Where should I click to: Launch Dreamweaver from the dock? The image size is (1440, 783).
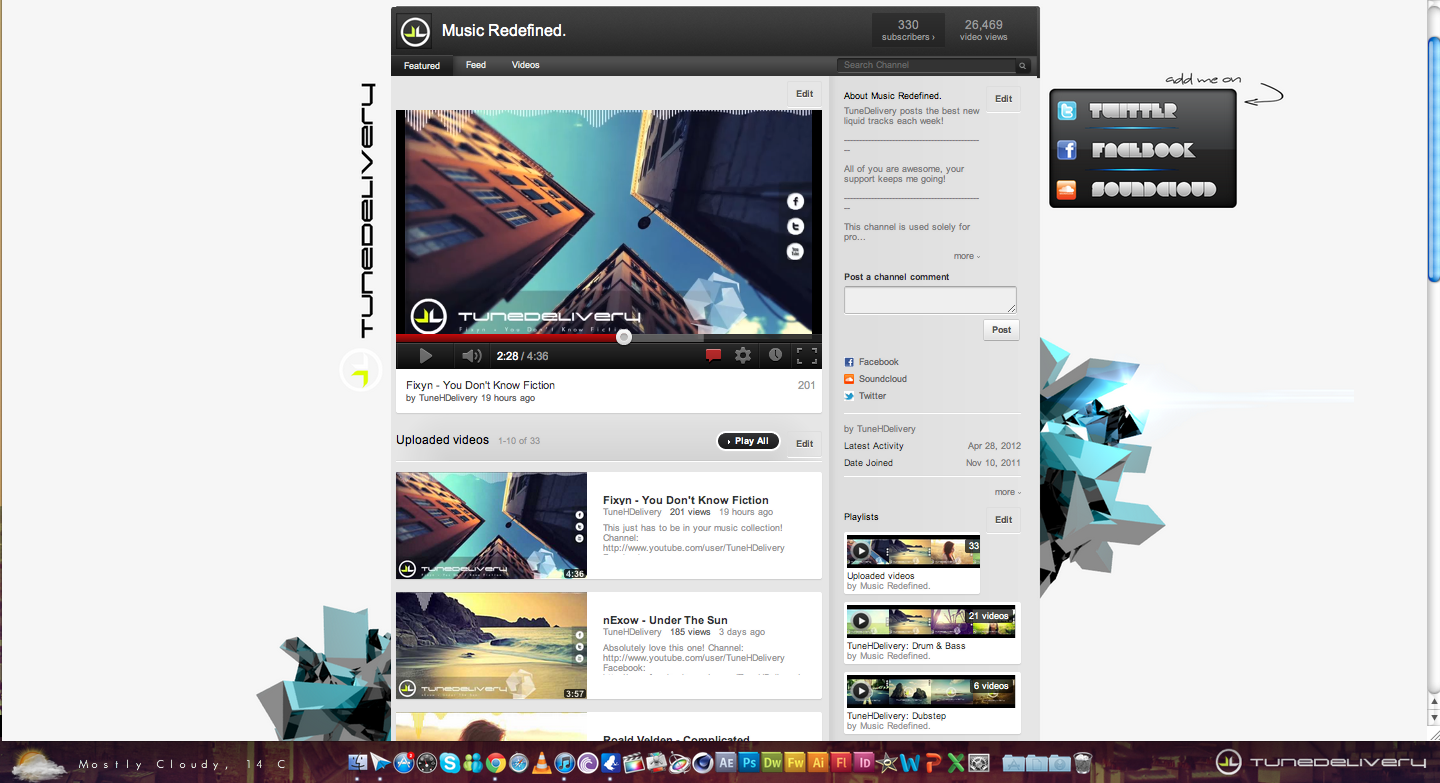(772, 763)
